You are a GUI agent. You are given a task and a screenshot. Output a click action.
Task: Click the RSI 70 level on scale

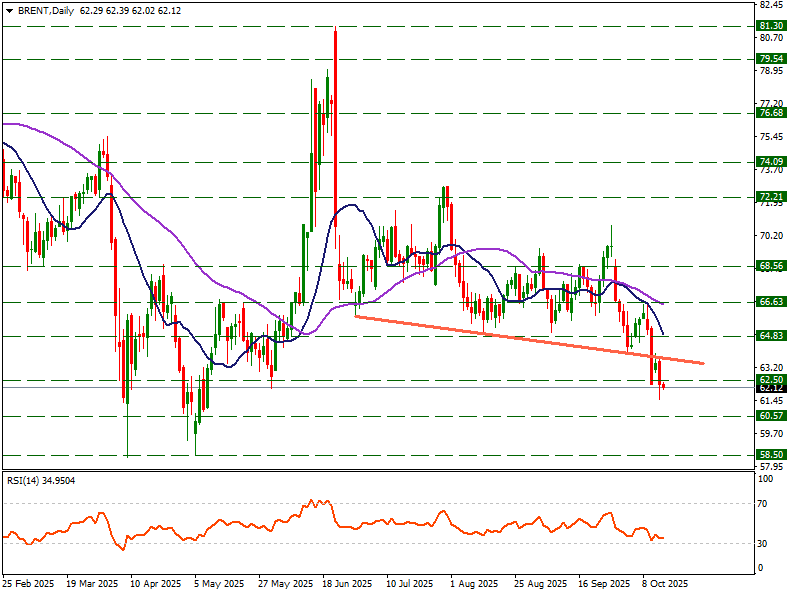point(764,504)
